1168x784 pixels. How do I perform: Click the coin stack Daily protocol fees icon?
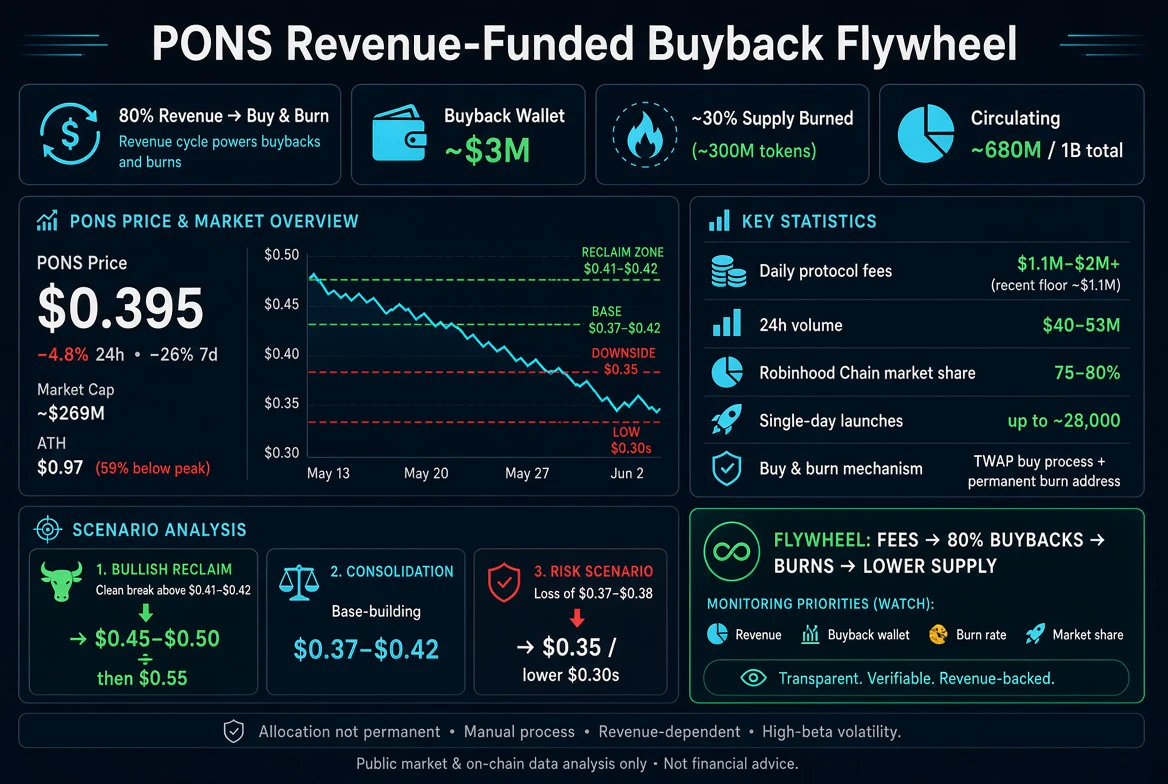point(728,271)
